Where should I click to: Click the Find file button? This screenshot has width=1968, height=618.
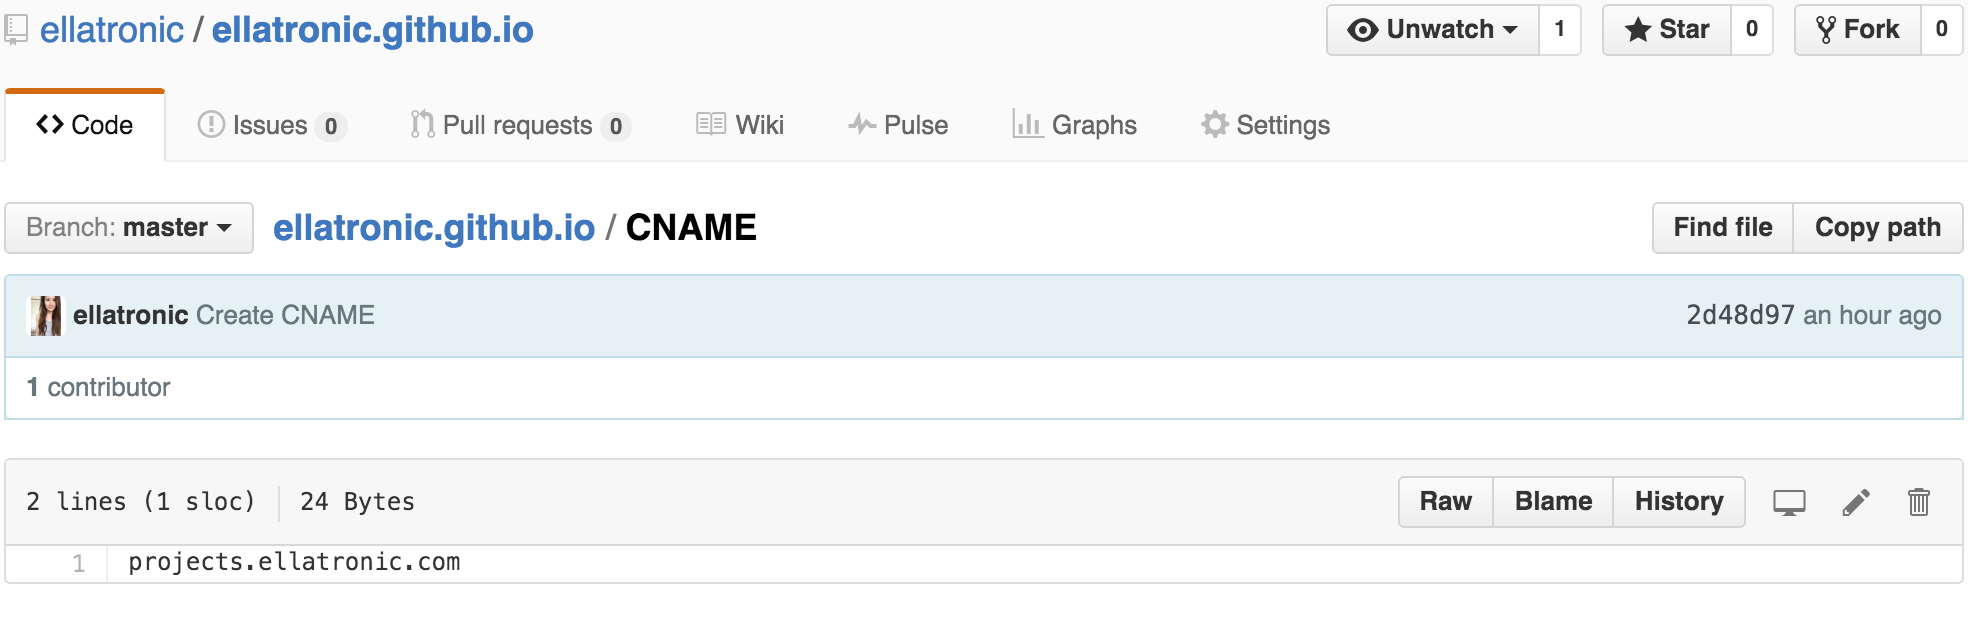coord(1723,228)
